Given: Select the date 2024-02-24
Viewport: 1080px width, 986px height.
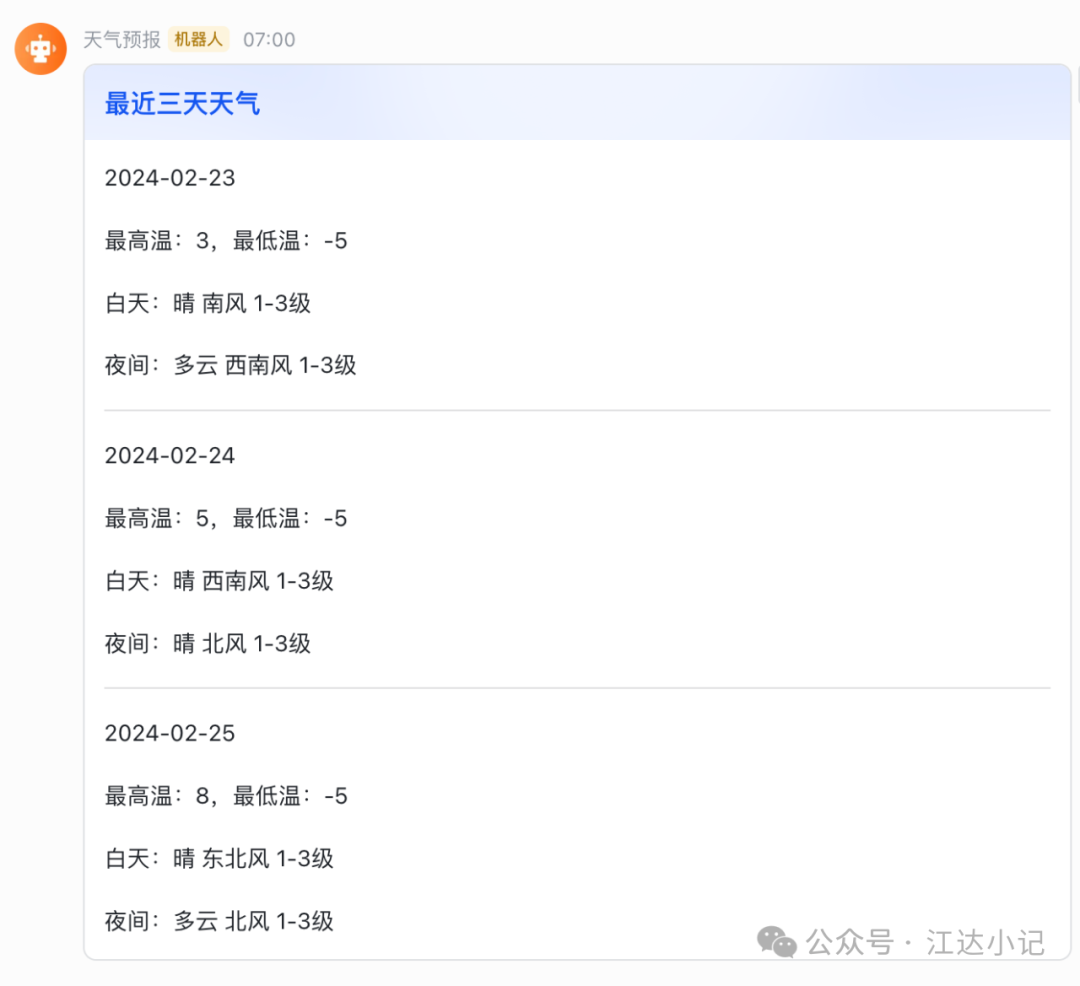Looking at the screenshot, I should tap(170, 456).
